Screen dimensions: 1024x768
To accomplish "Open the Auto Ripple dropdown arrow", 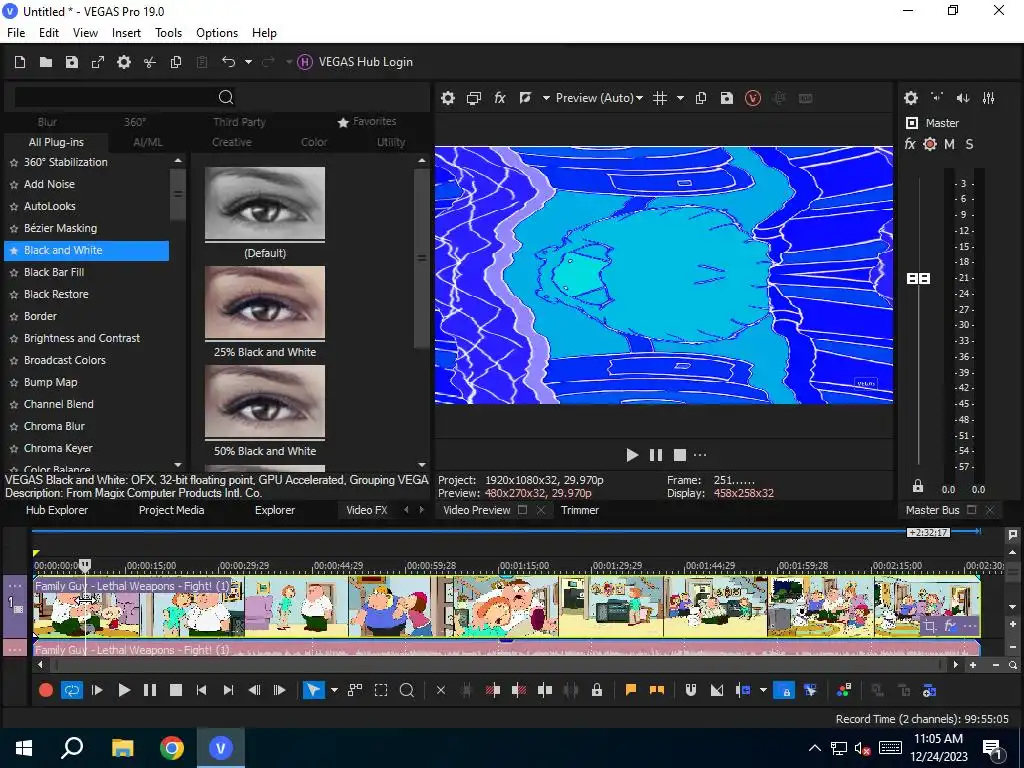I will (x=763, y=690).
